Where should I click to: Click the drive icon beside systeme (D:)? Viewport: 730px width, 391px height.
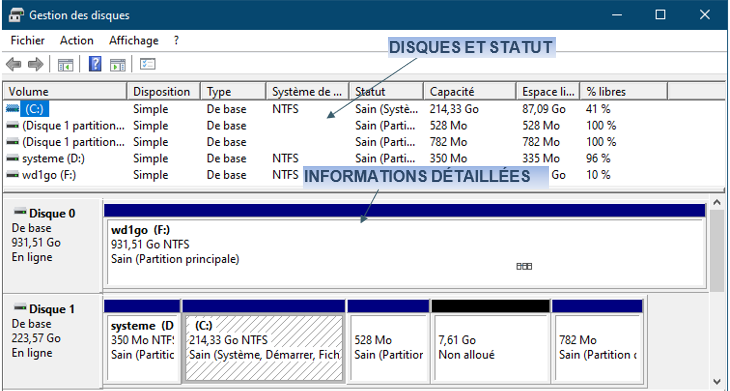[13, 158]
